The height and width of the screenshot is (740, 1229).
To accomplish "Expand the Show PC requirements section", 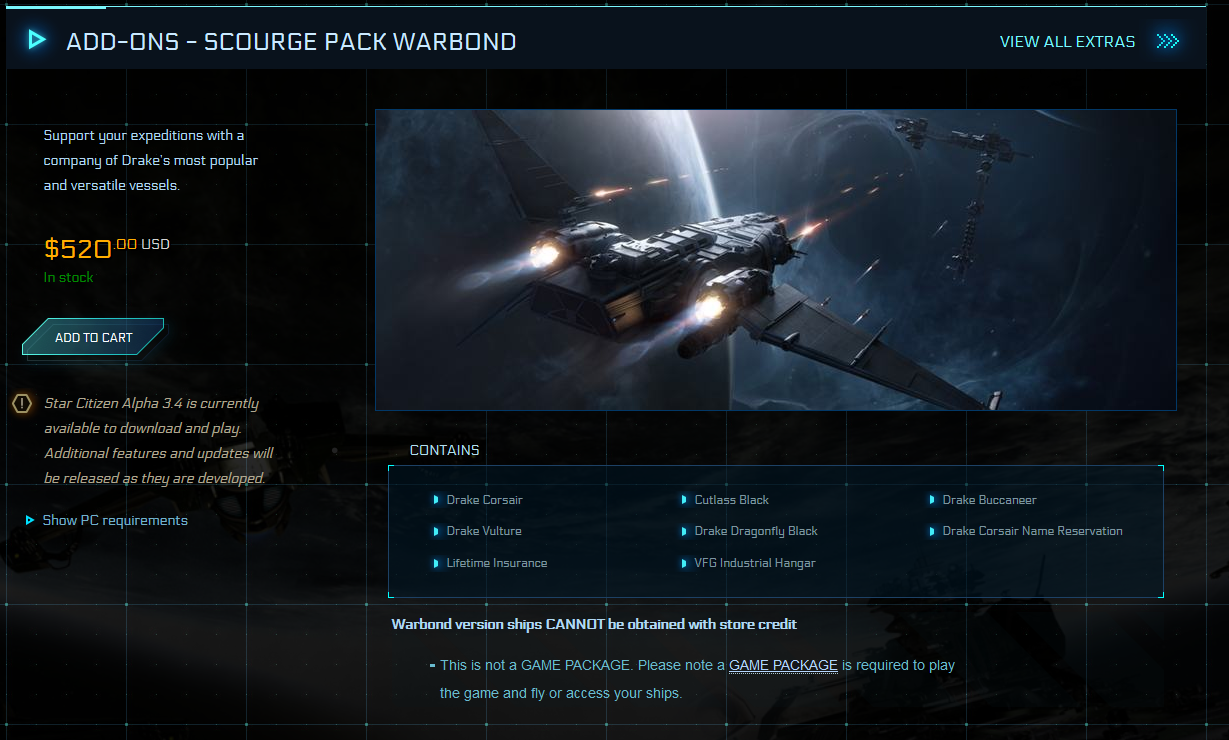I will click(107, 520).
